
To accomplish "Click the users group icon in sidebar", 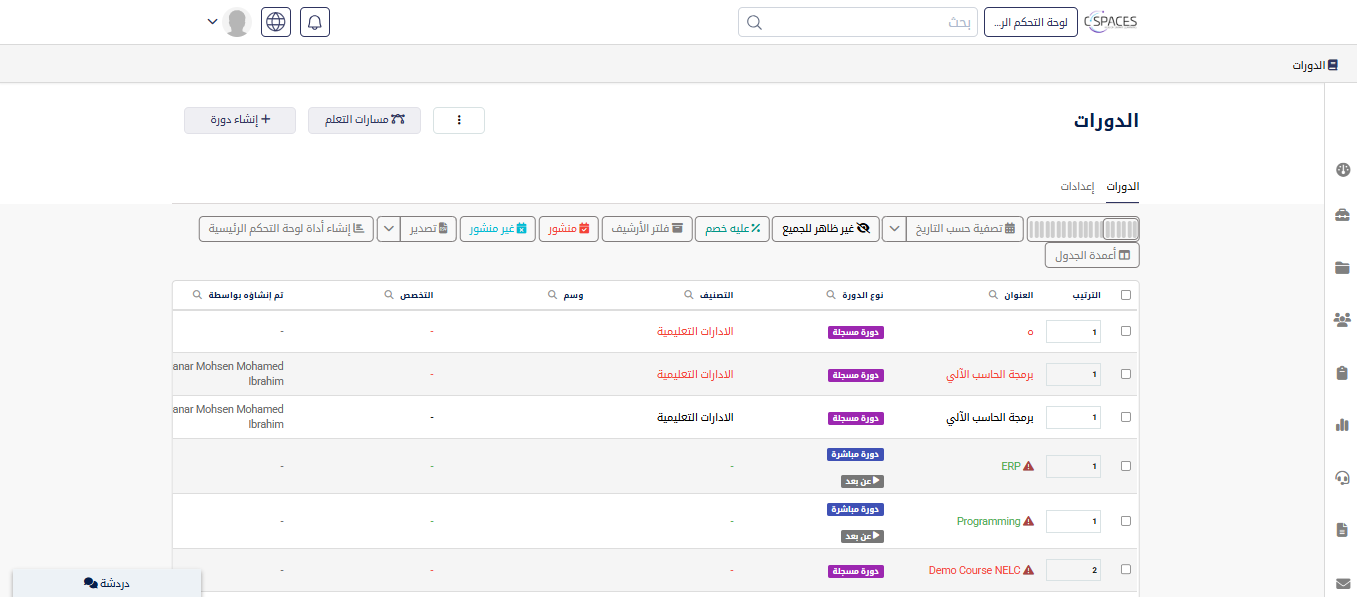I will click(1342, 320).
